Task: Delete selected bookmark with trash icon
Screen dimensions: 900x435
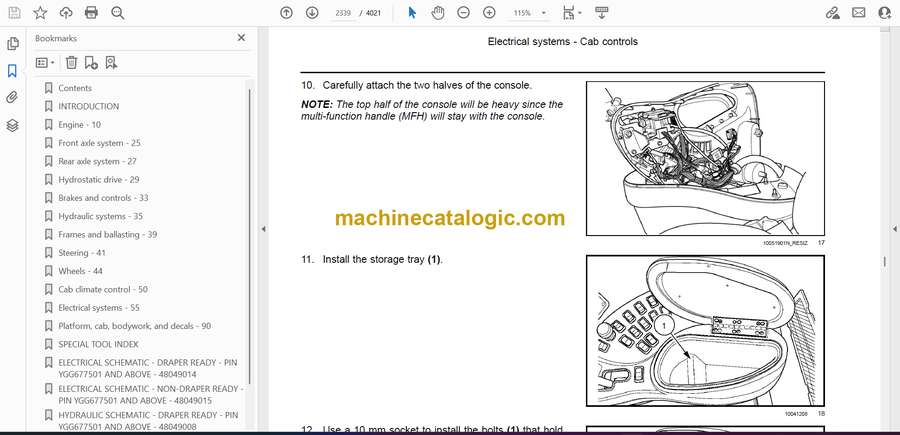Action: point(71,63)
